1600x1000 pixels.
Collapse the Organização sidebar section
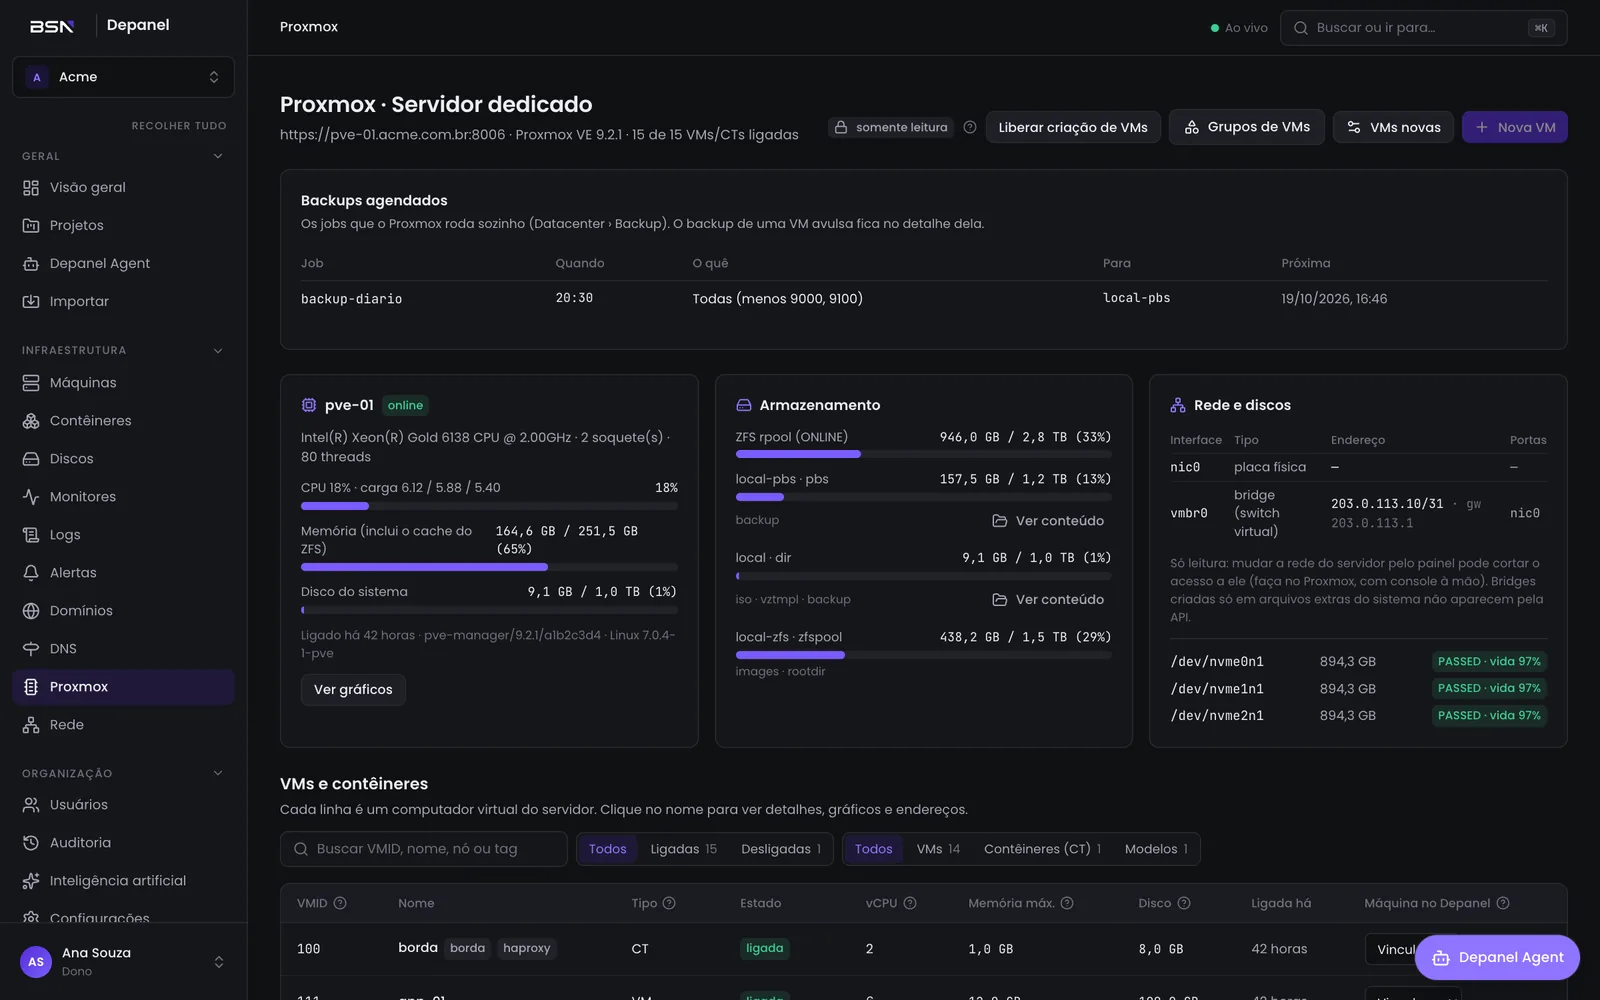pyautogui.click(x=123, y=773)
